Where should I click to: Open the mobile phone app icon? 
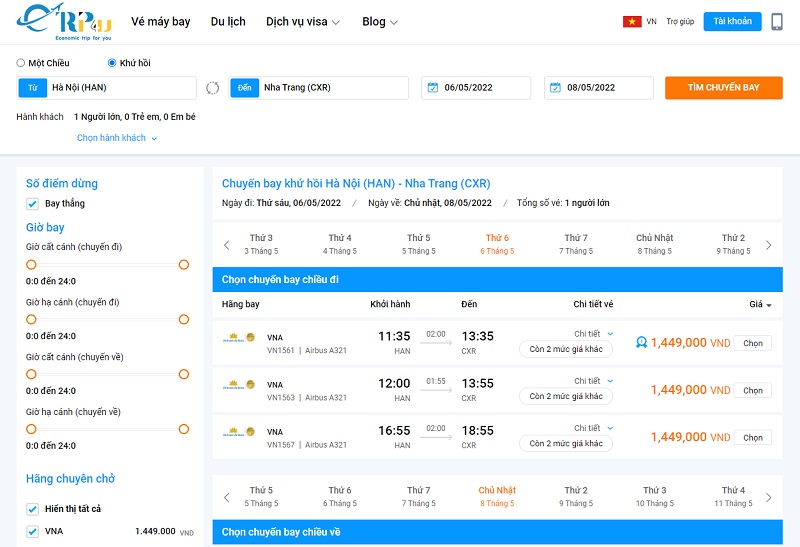(777, 22)
